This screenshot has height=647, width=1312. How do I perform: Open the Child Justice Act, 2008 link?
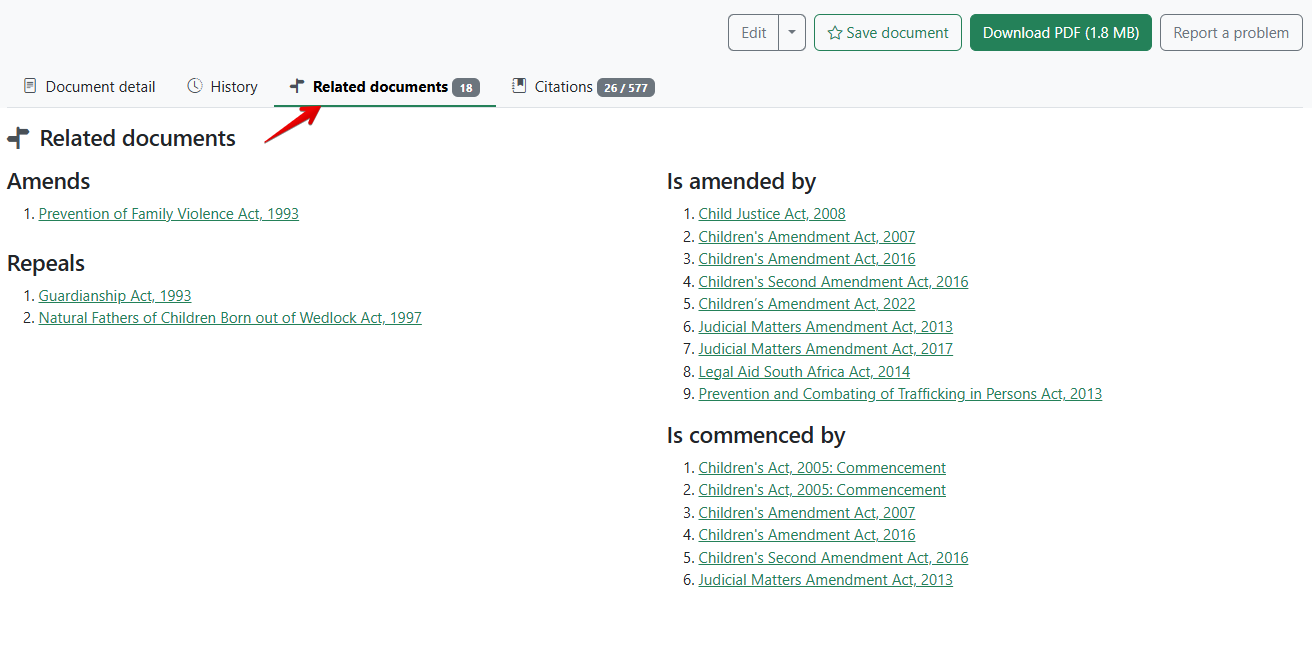[x=771, y=214]
